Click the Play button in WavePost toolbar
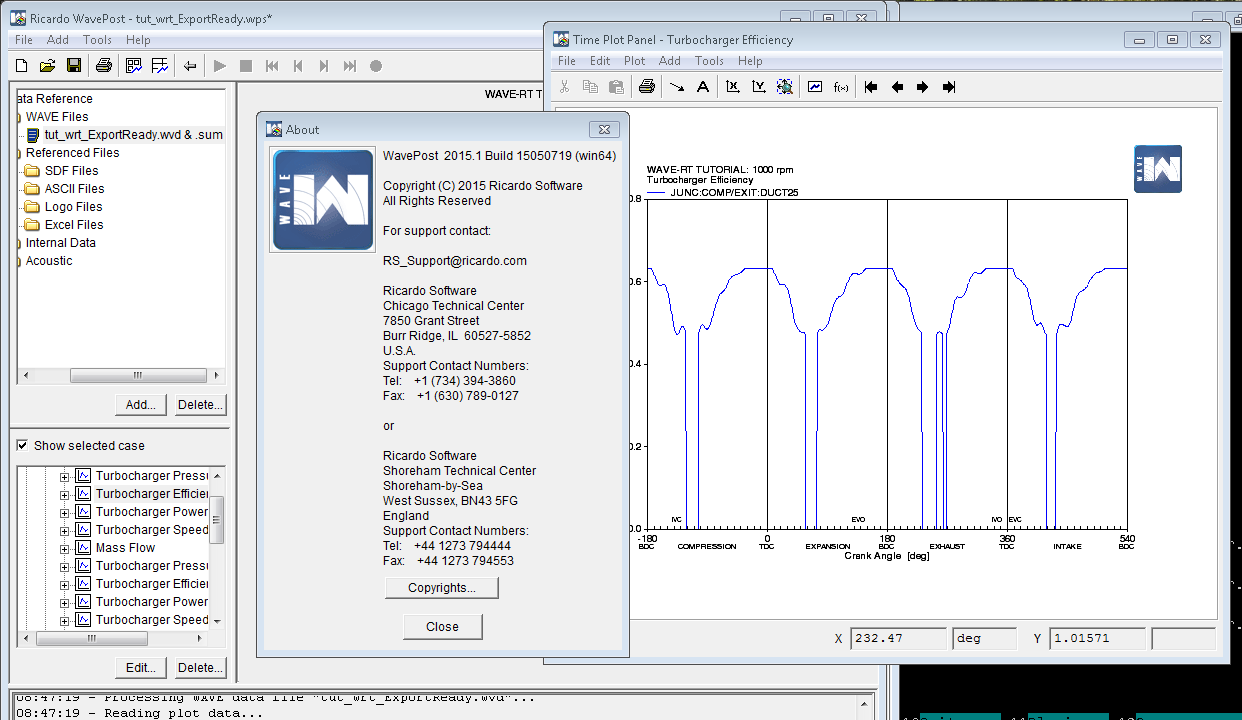 [x=220, y=66]
